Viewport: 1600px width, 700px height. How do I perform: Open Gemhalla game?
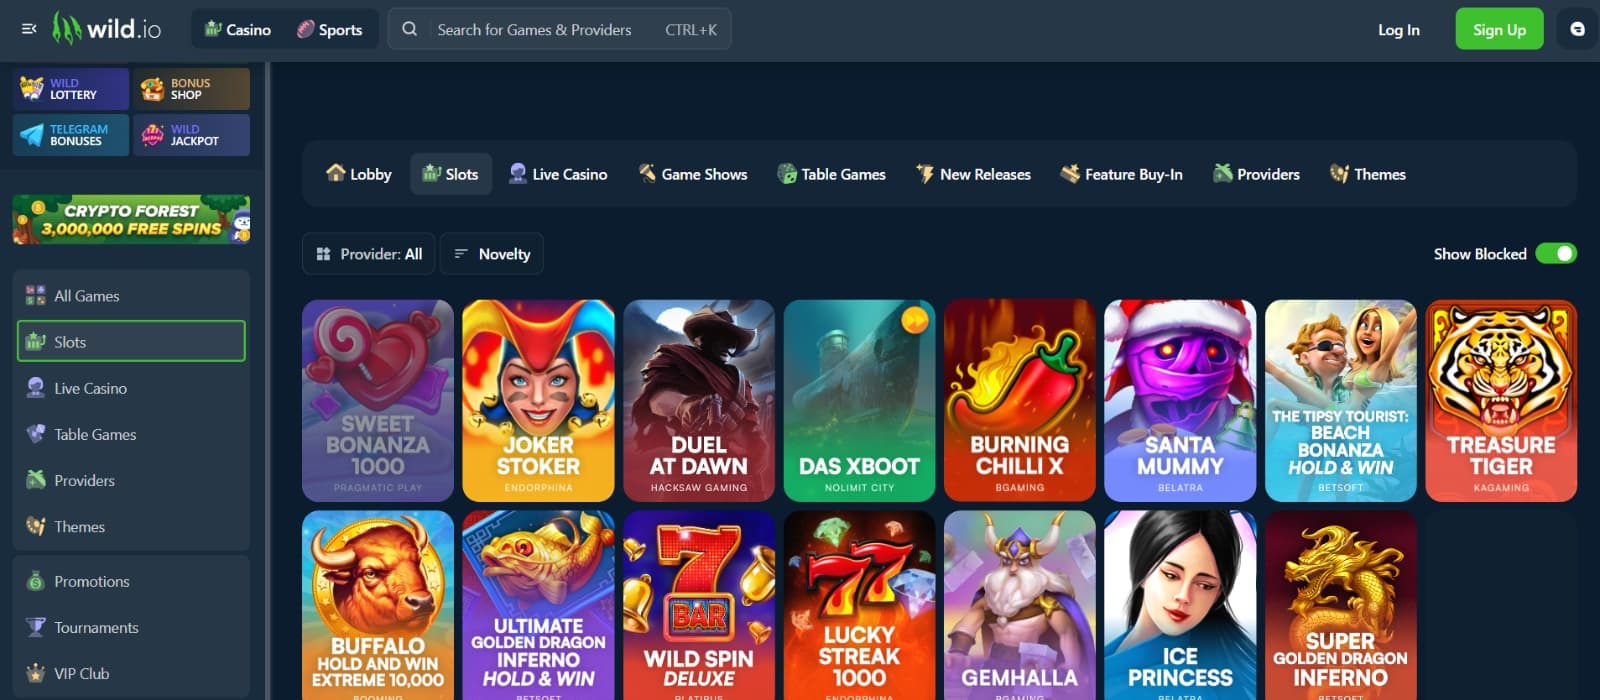click(1020, 605)
